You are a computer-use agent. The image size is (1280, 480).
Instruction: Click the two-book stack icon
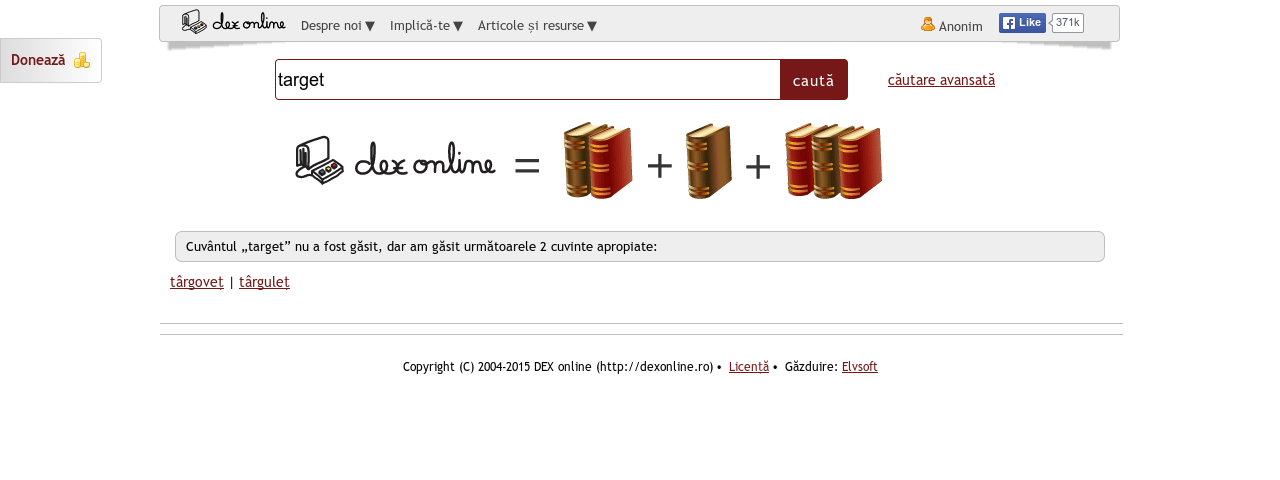pyautogui.click(x=598, y=161)
